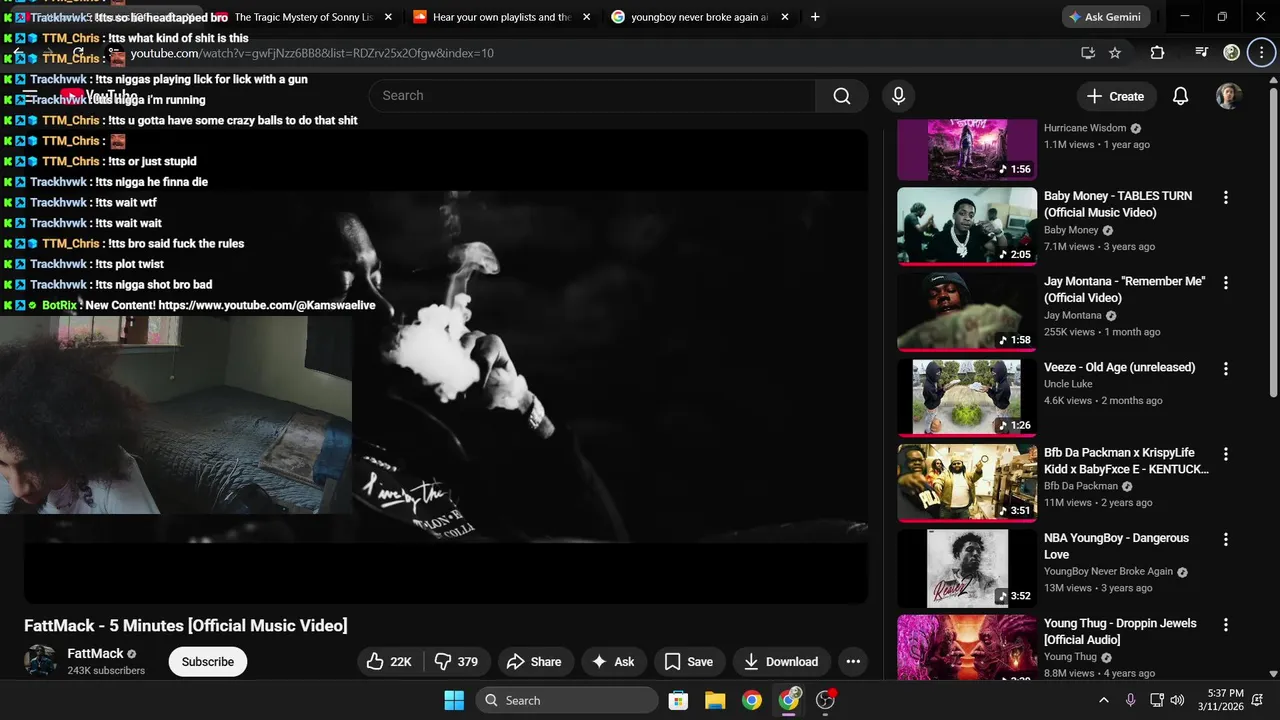This screenshot has height=720, width=1280.
Task: Click the taskbar microphone tray icon
Action: coord(1131,700)
